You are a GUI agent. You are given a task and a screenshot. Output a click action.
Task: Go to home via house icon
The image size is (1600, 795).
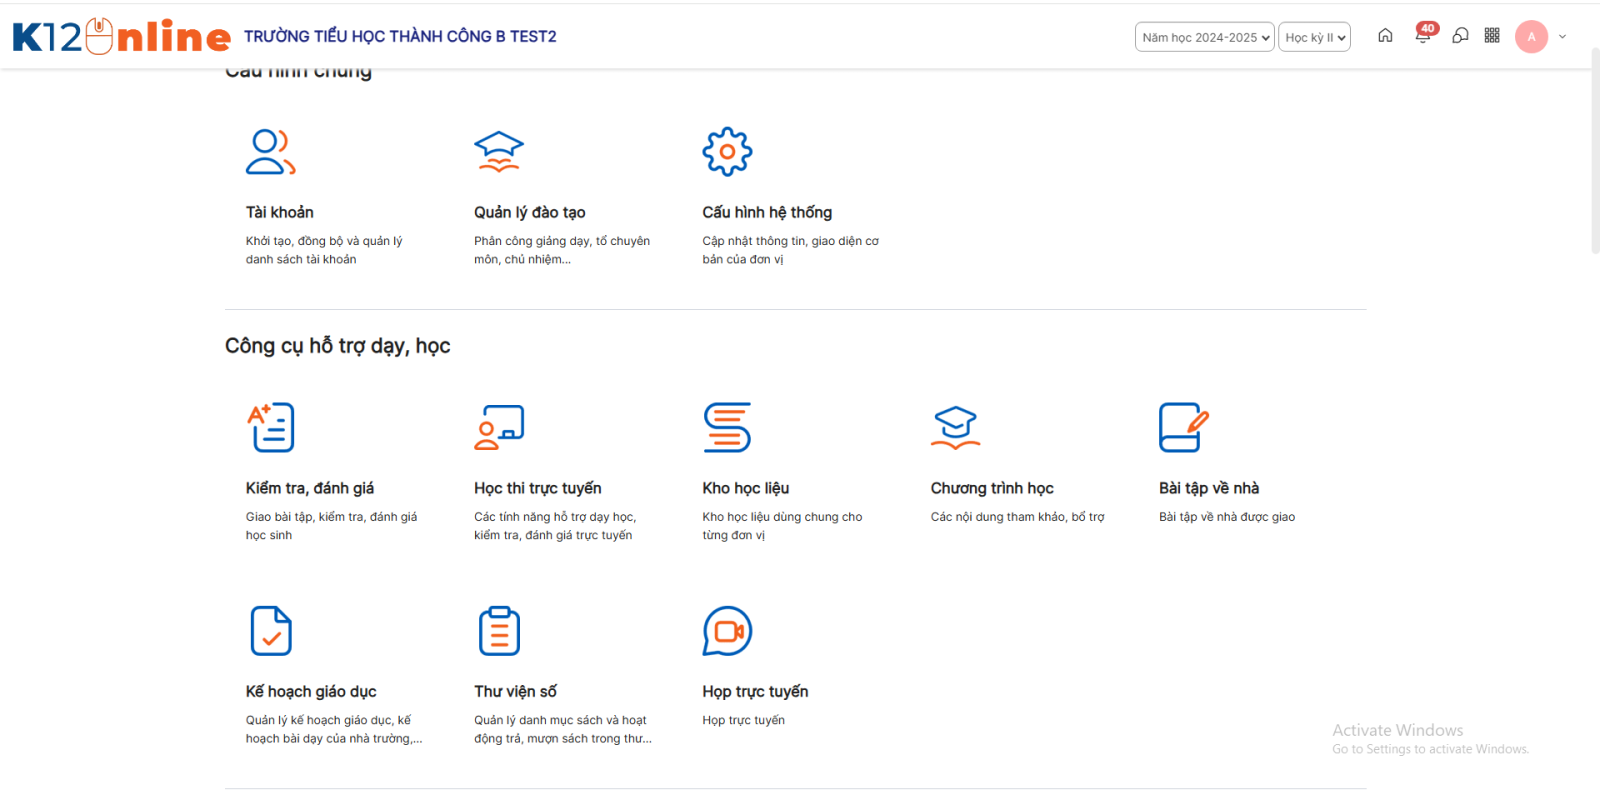(x=1385, y=36)
